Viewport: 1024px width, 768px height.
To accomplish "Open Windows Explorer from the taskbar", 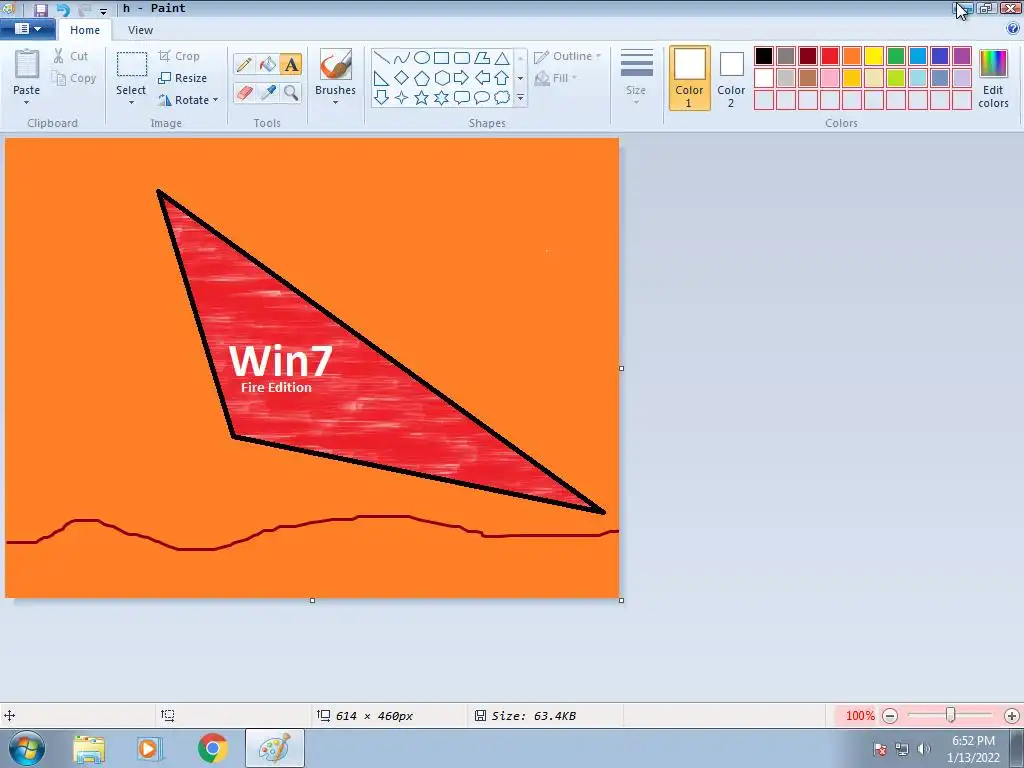I will coord(89,749).
